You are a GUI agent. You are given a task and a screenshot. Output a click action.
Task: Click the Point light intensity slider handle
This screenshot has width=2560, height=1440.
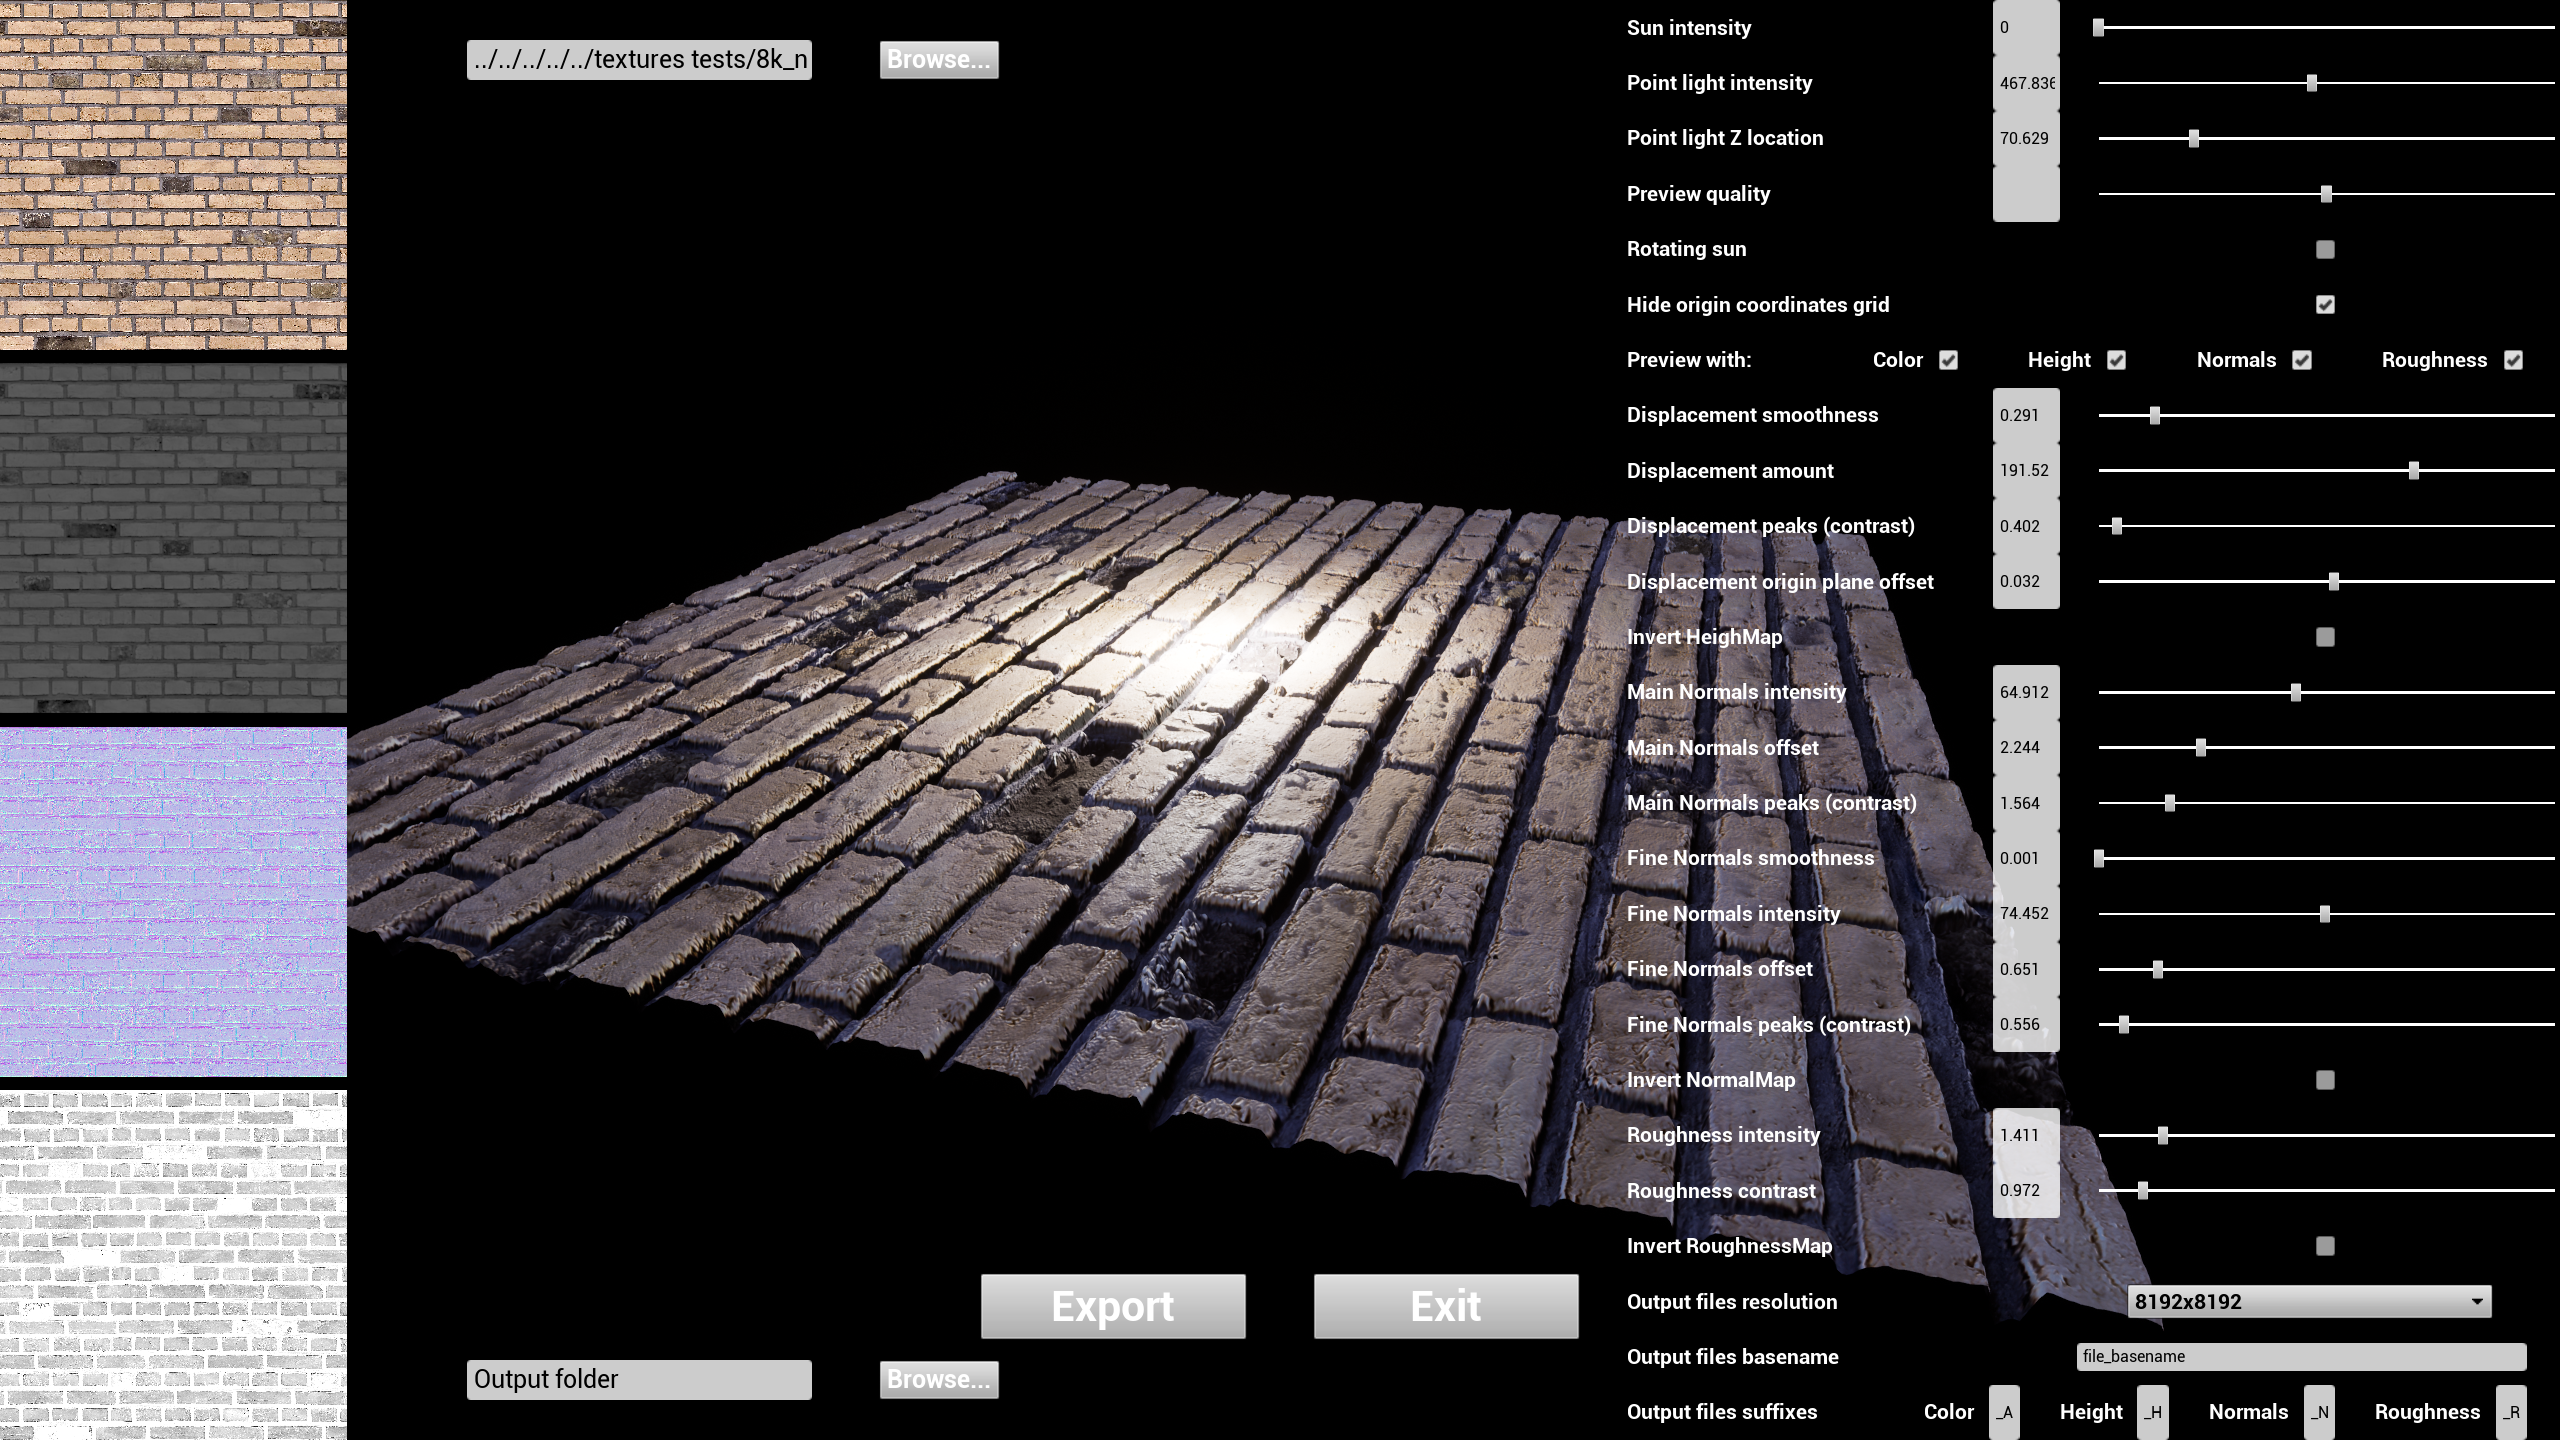(x=2312, y=83)
